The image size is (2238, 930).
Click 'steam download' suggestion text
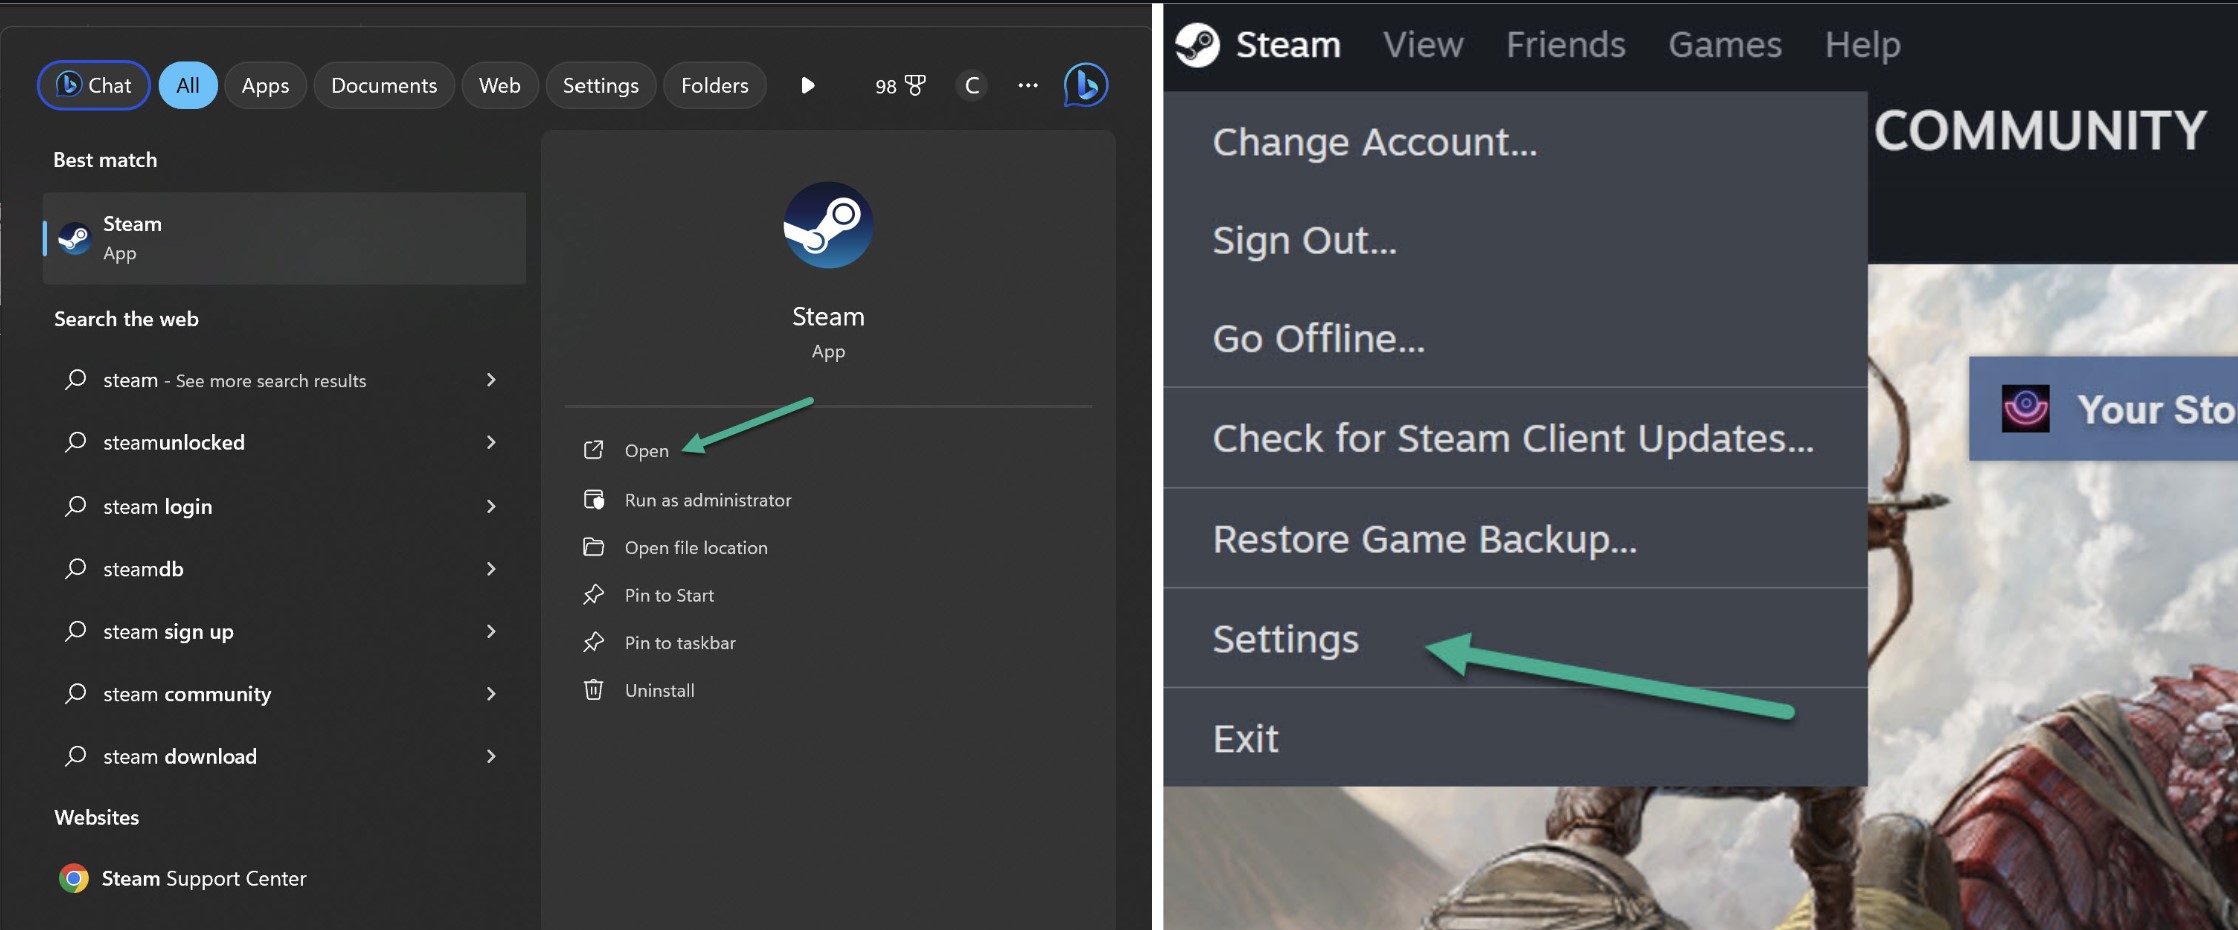pos(180,757)
